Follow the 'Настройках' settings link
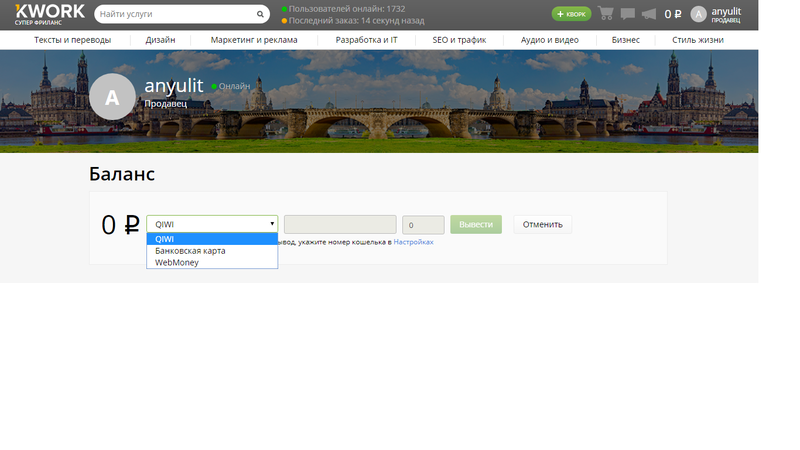This screenshot has height=450, width=800. pos(413,242)
